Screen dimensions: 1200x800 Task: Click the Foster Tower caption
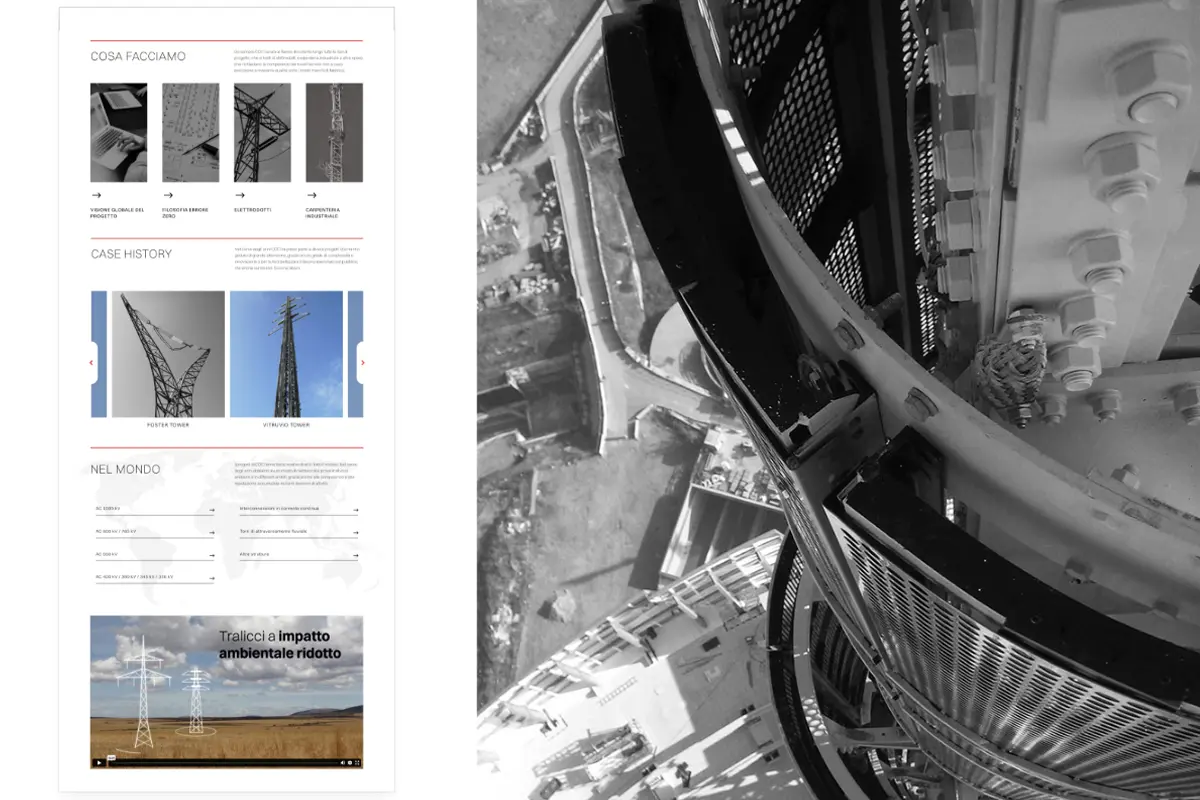[x=168, y=425]
